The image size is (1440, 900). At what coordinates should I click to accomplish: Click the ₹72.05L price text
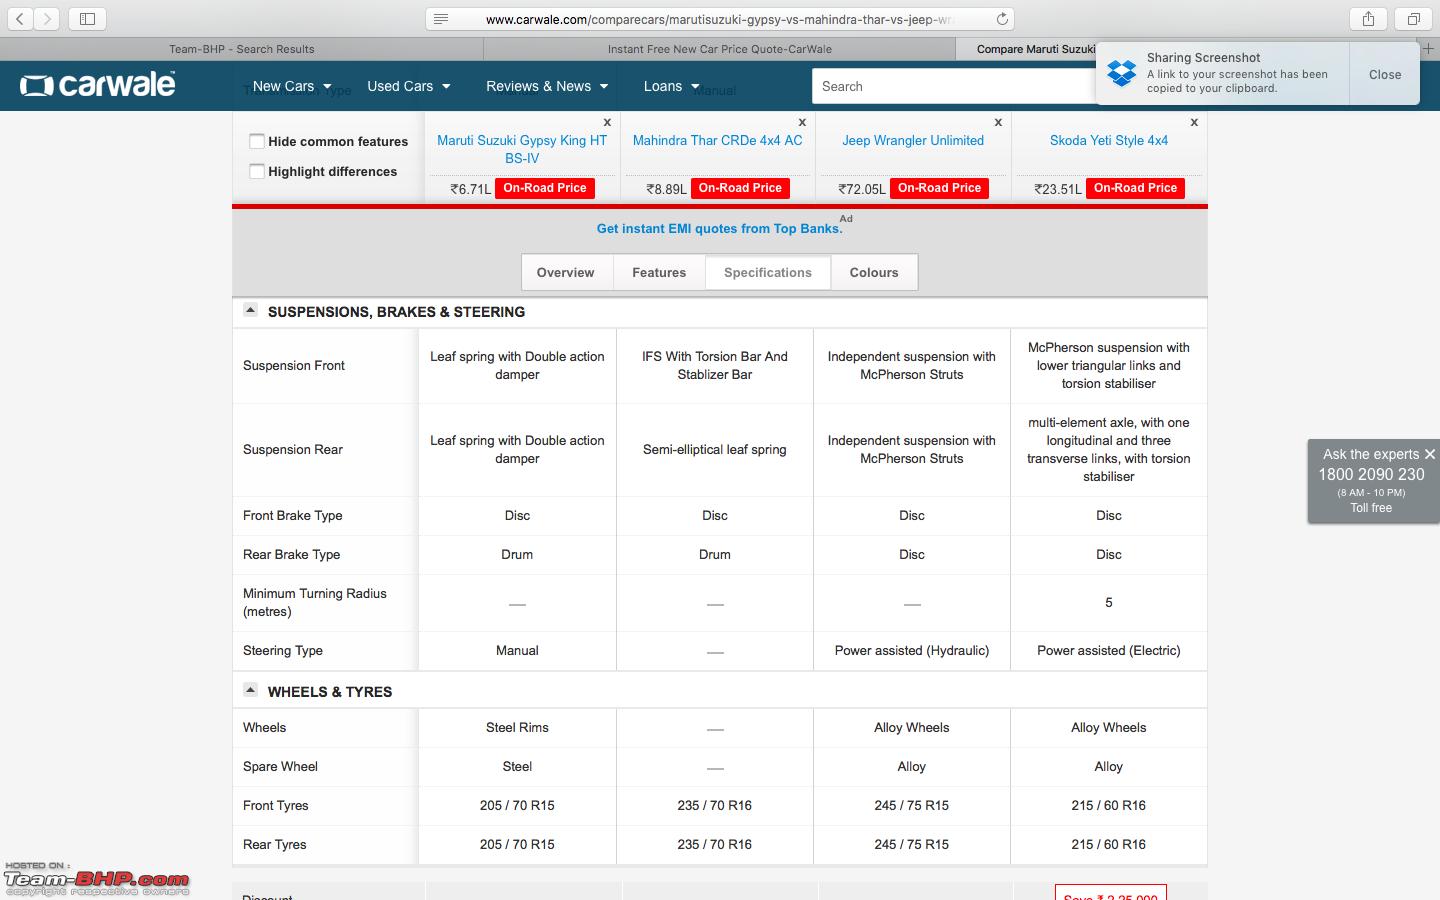coord(862,188)
